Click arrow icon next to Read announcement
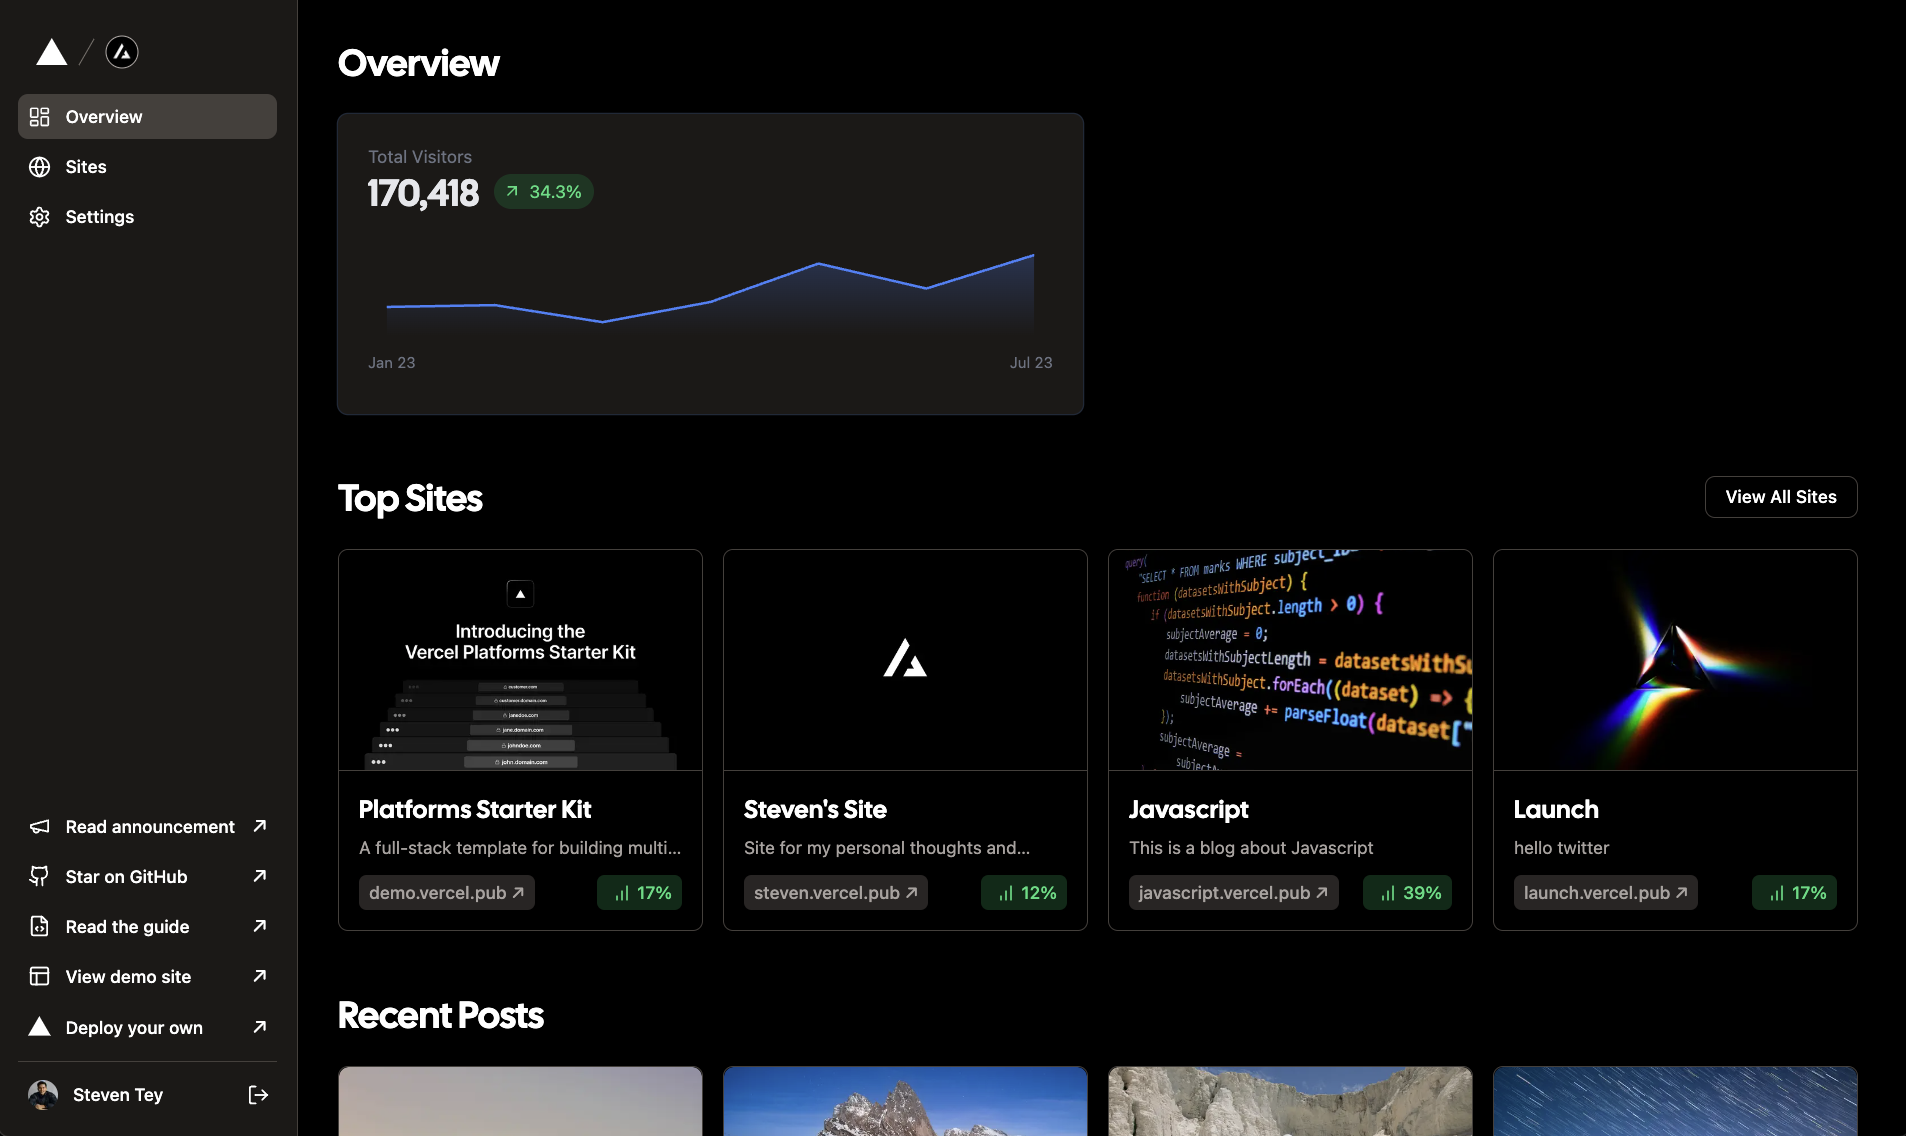Image resolution: width=1906 pixels, height=1136 pixels. tap(260, 826)
